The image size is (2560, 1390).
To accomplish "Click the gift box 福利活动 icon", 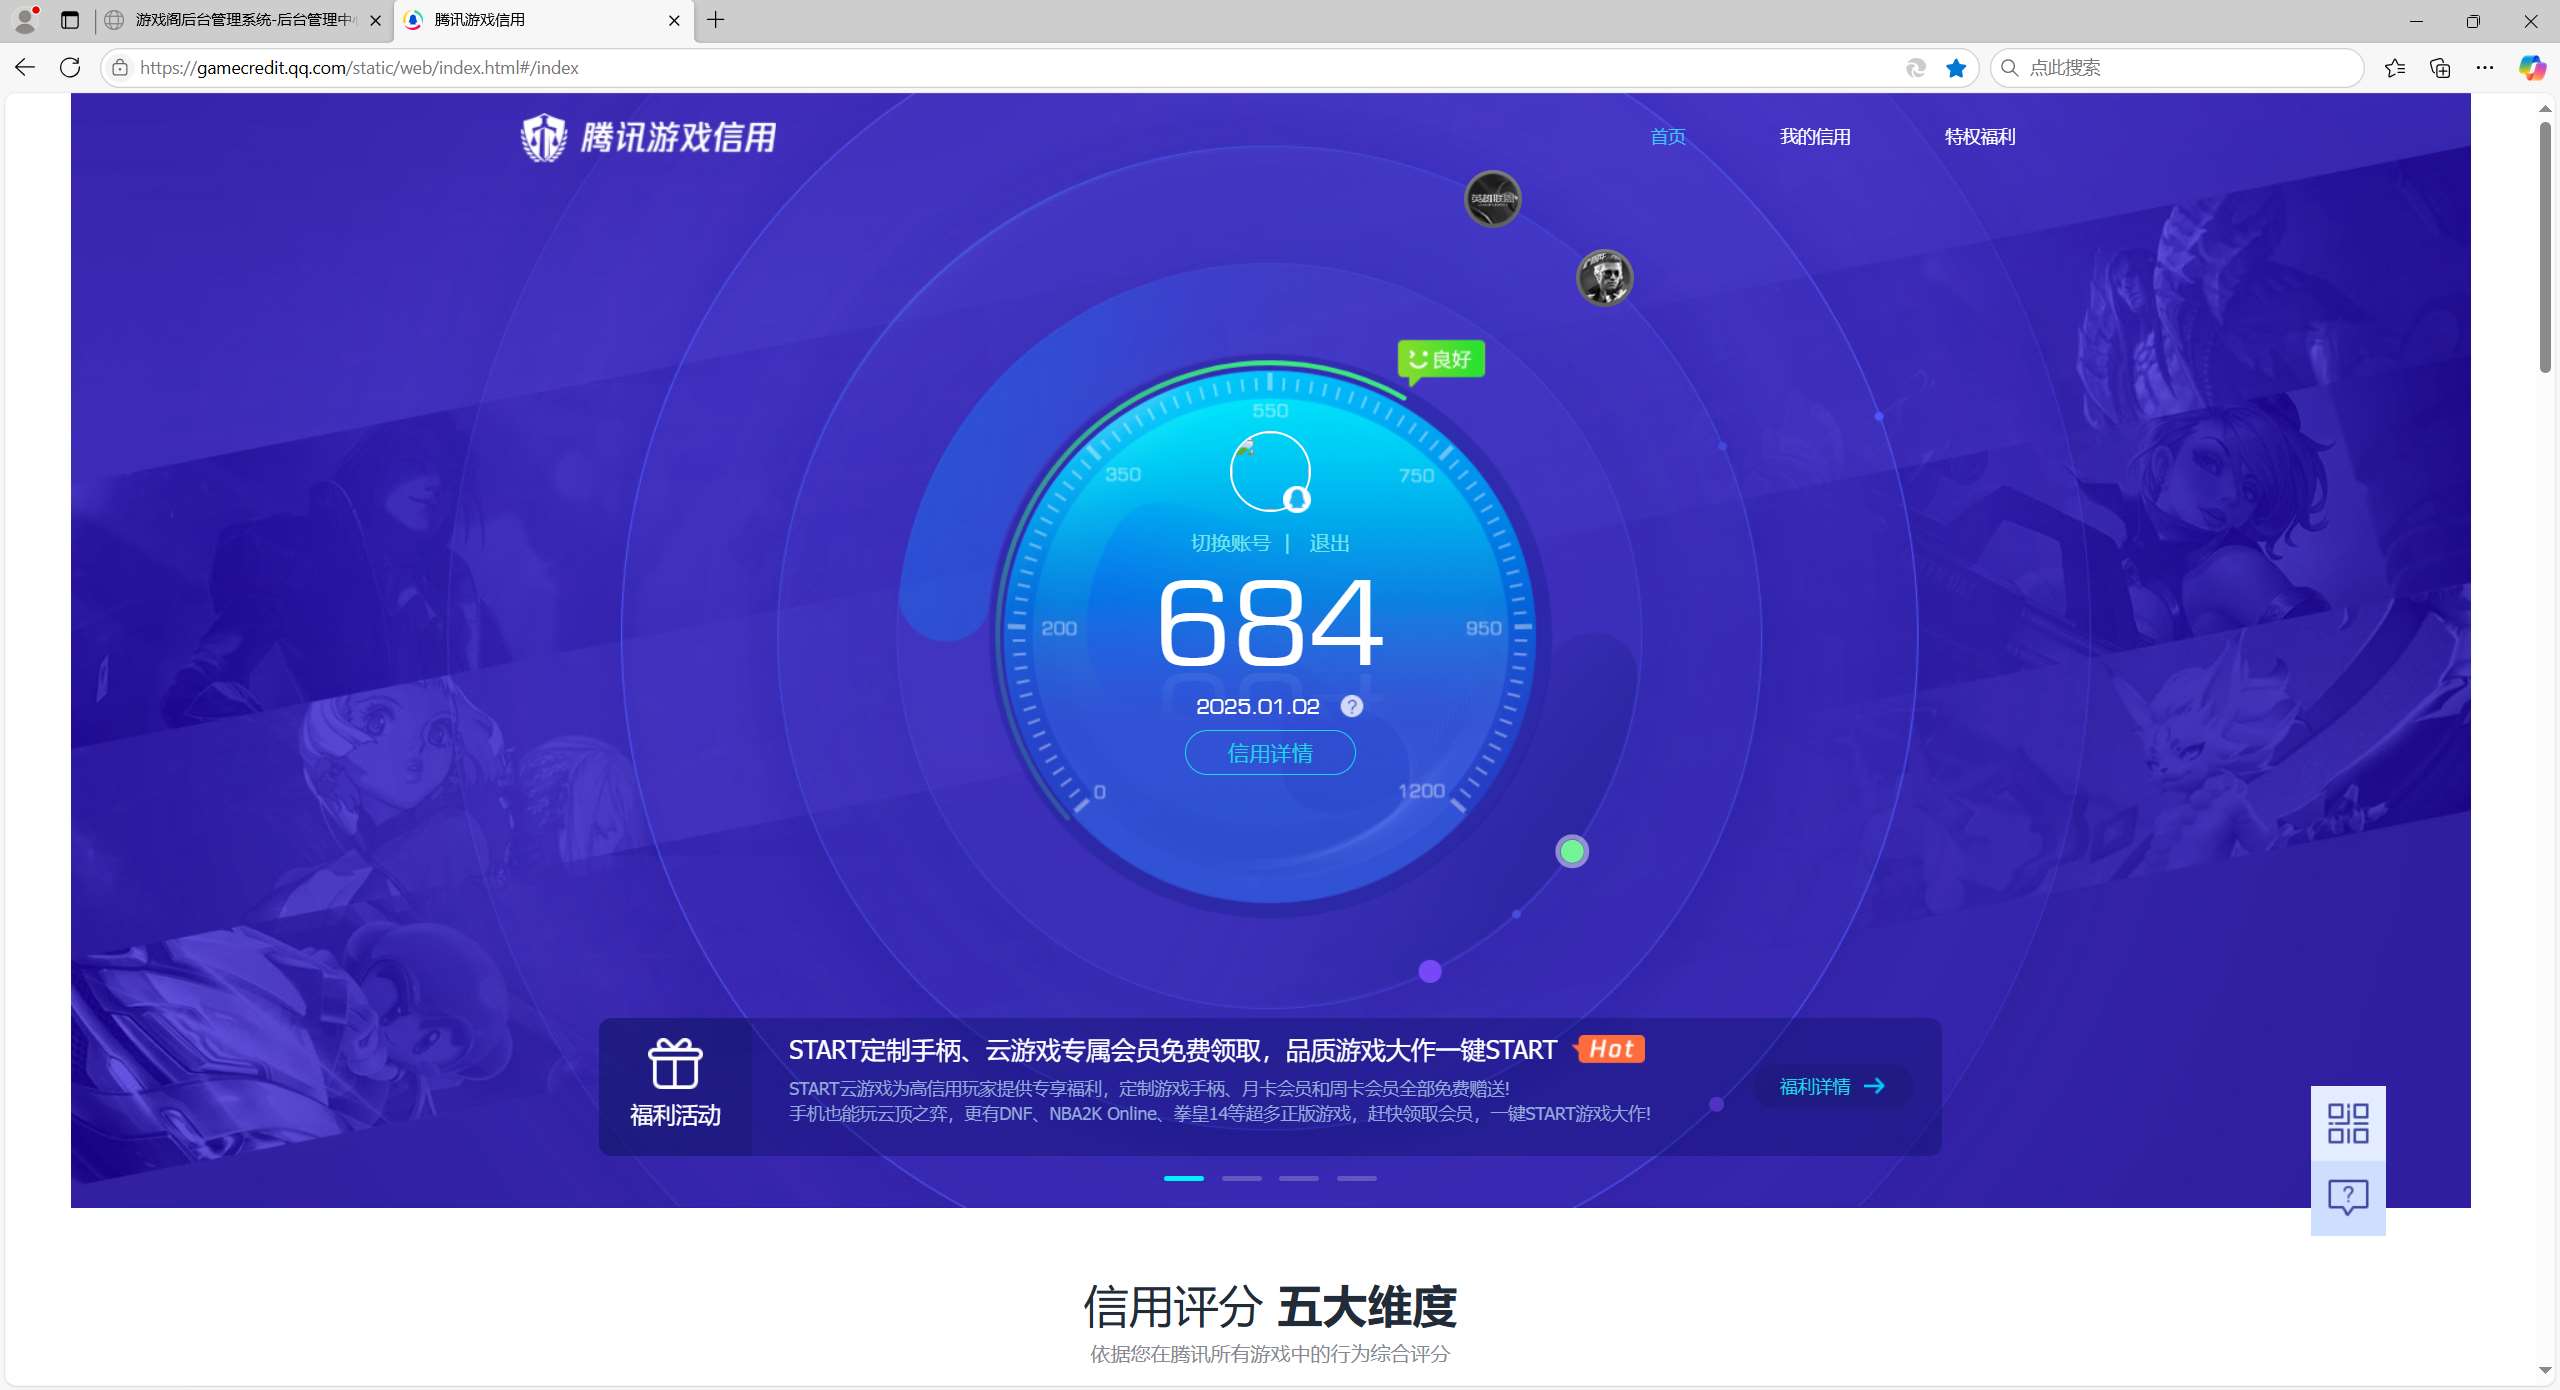I will 675,1064.
